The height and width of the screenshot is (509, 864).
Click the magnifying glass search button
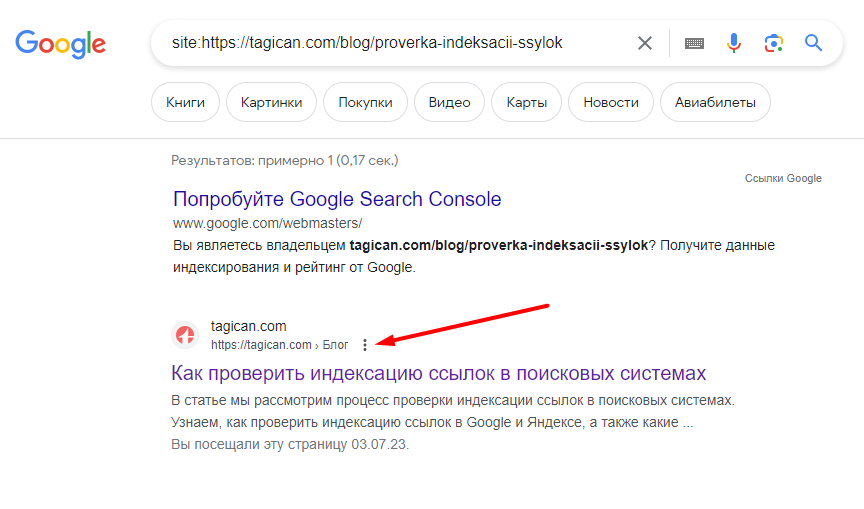[814, 43]
